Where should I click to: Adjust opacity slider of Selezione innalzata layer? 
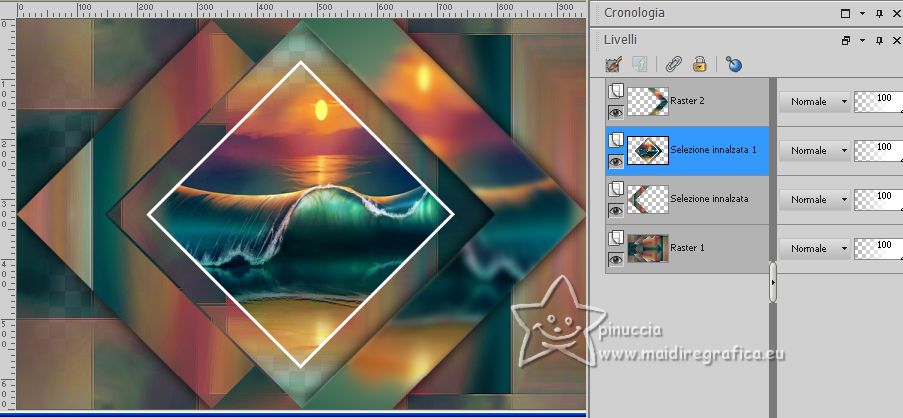878,199
